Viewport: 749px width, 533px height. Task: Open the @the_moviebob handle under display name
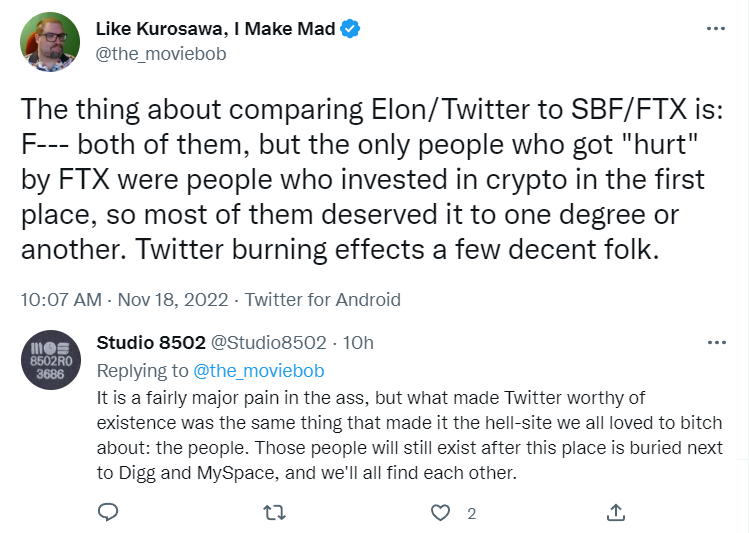coord(161,54)
